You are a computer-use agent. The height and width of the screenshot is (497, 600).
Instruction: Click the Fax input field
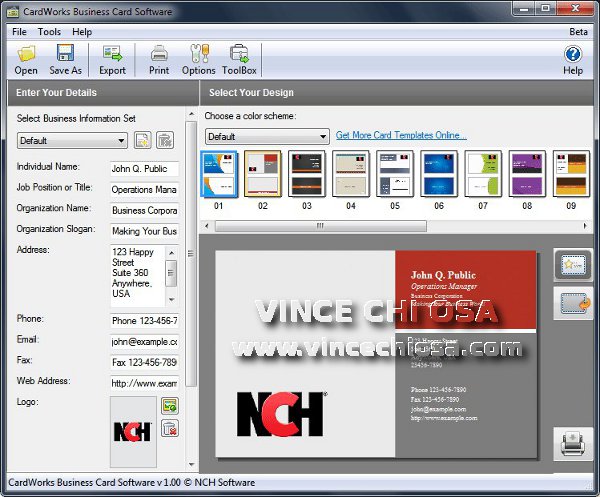tap(144, 362)
